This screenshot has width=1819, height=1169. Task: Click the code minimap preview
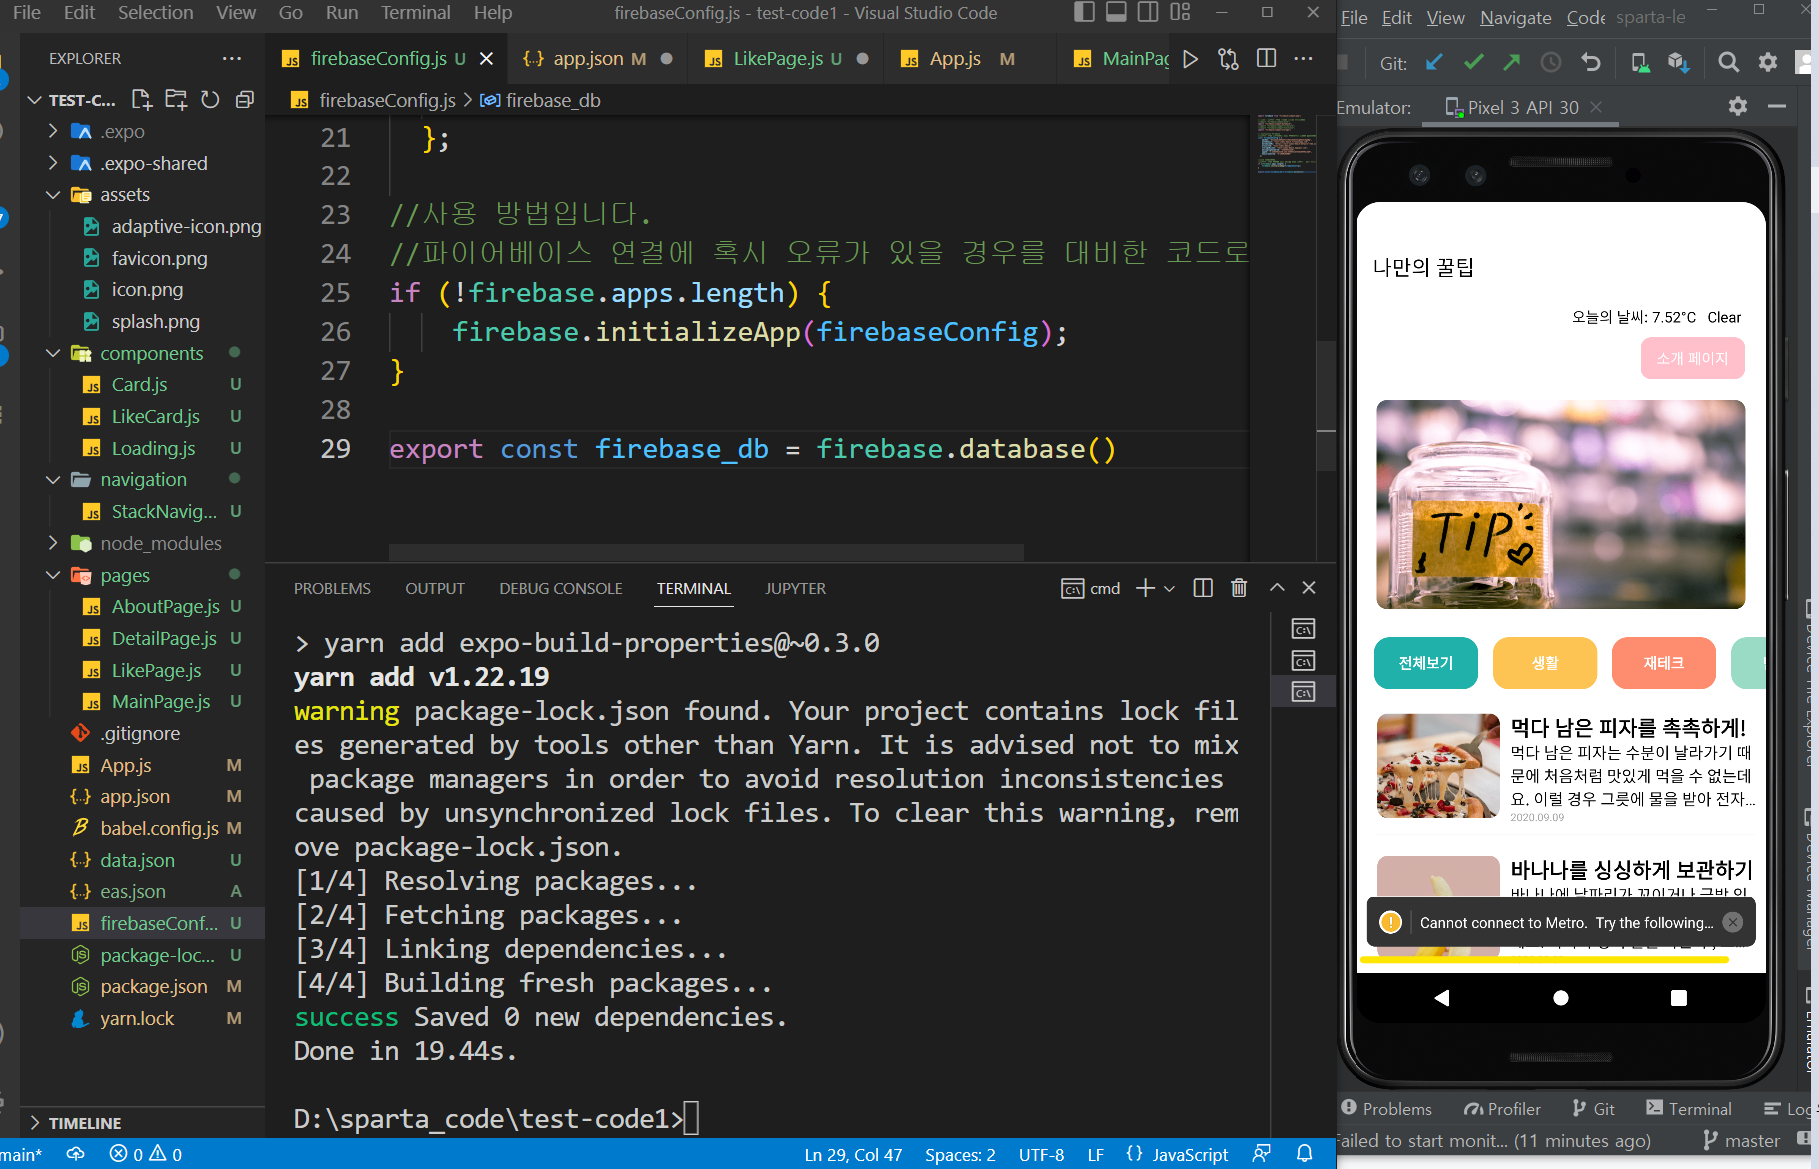(x=1284, y=146)
